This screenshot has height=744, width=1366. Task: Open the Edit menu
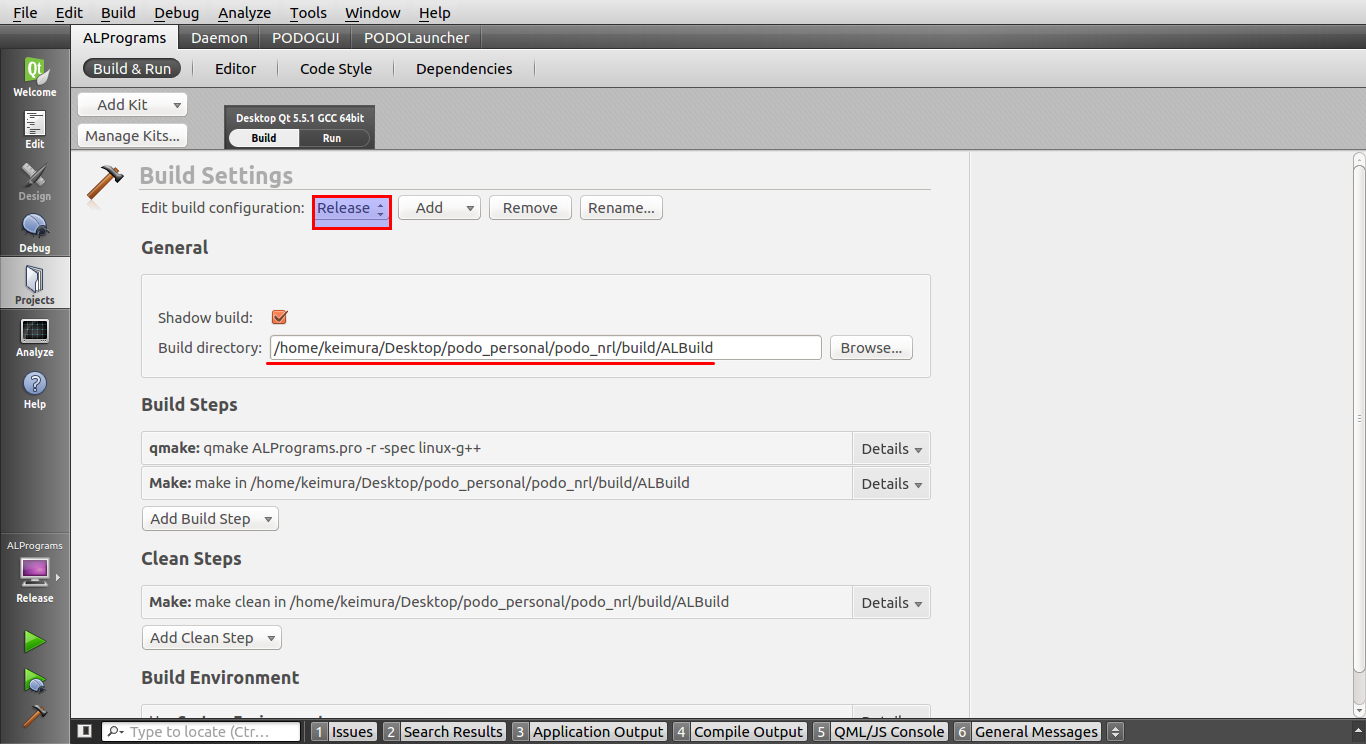tap(69, 13)
